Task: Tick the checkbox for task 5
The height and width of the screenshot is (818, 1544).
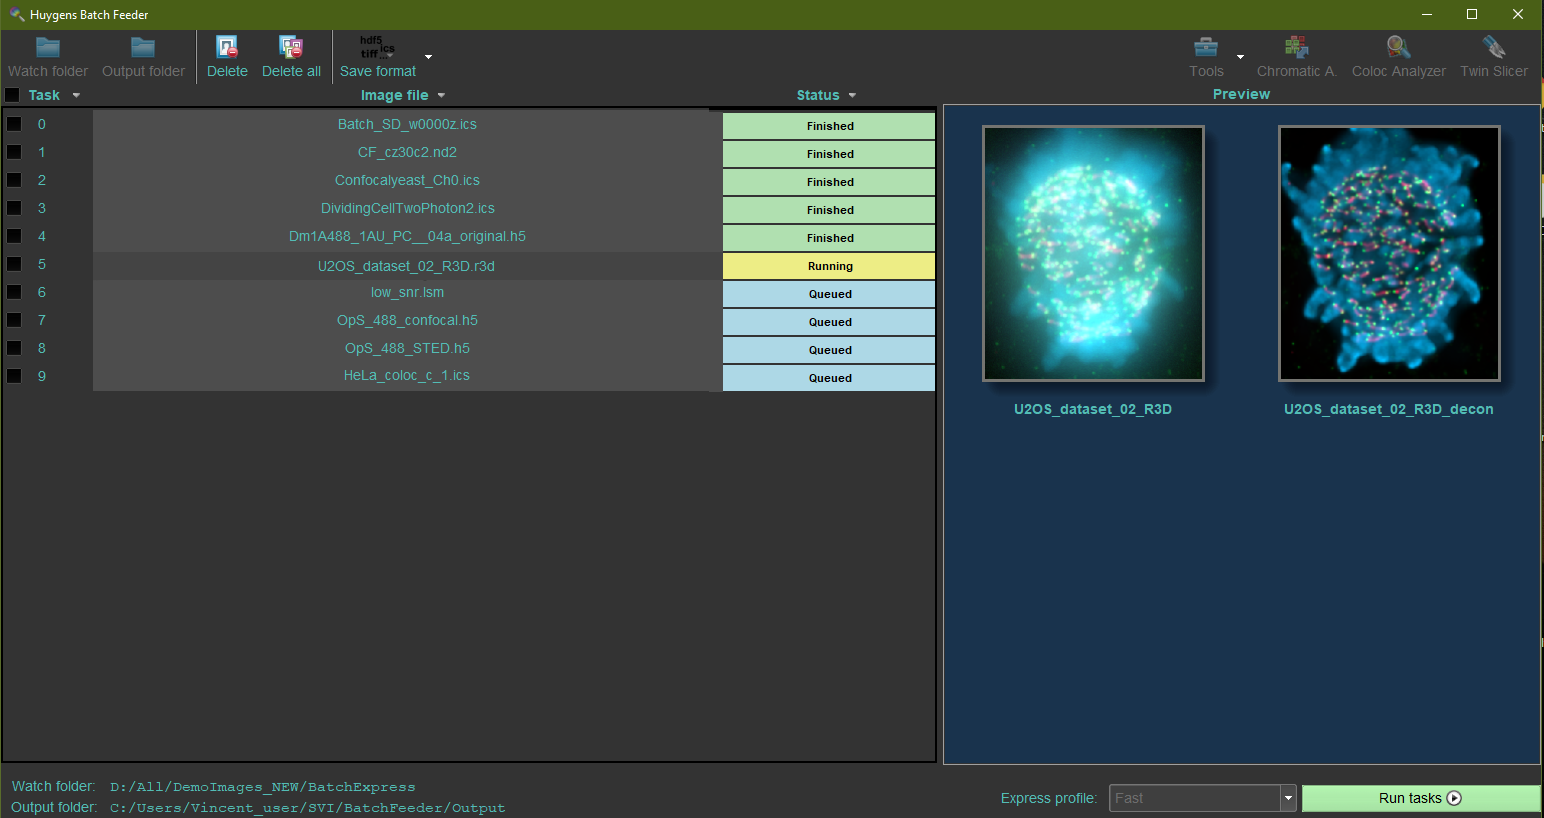Action: point(15,264)
